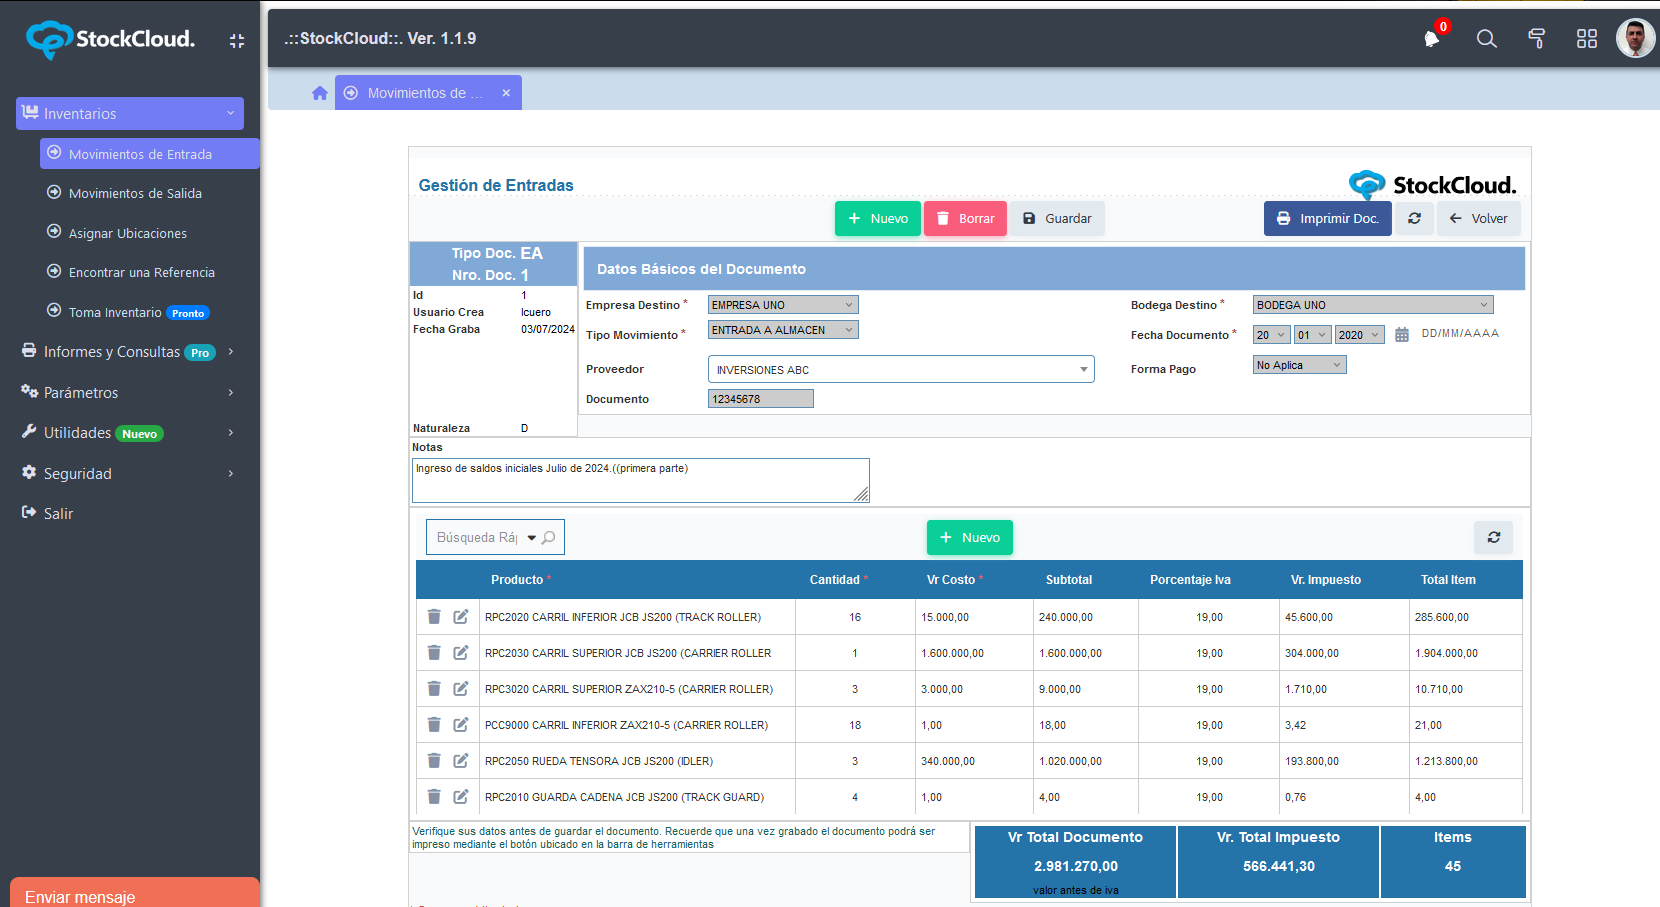Open the calendar picker for Fecha Documento
1660x907 pixels.
pyautogui.click(x=1401, y=335)
